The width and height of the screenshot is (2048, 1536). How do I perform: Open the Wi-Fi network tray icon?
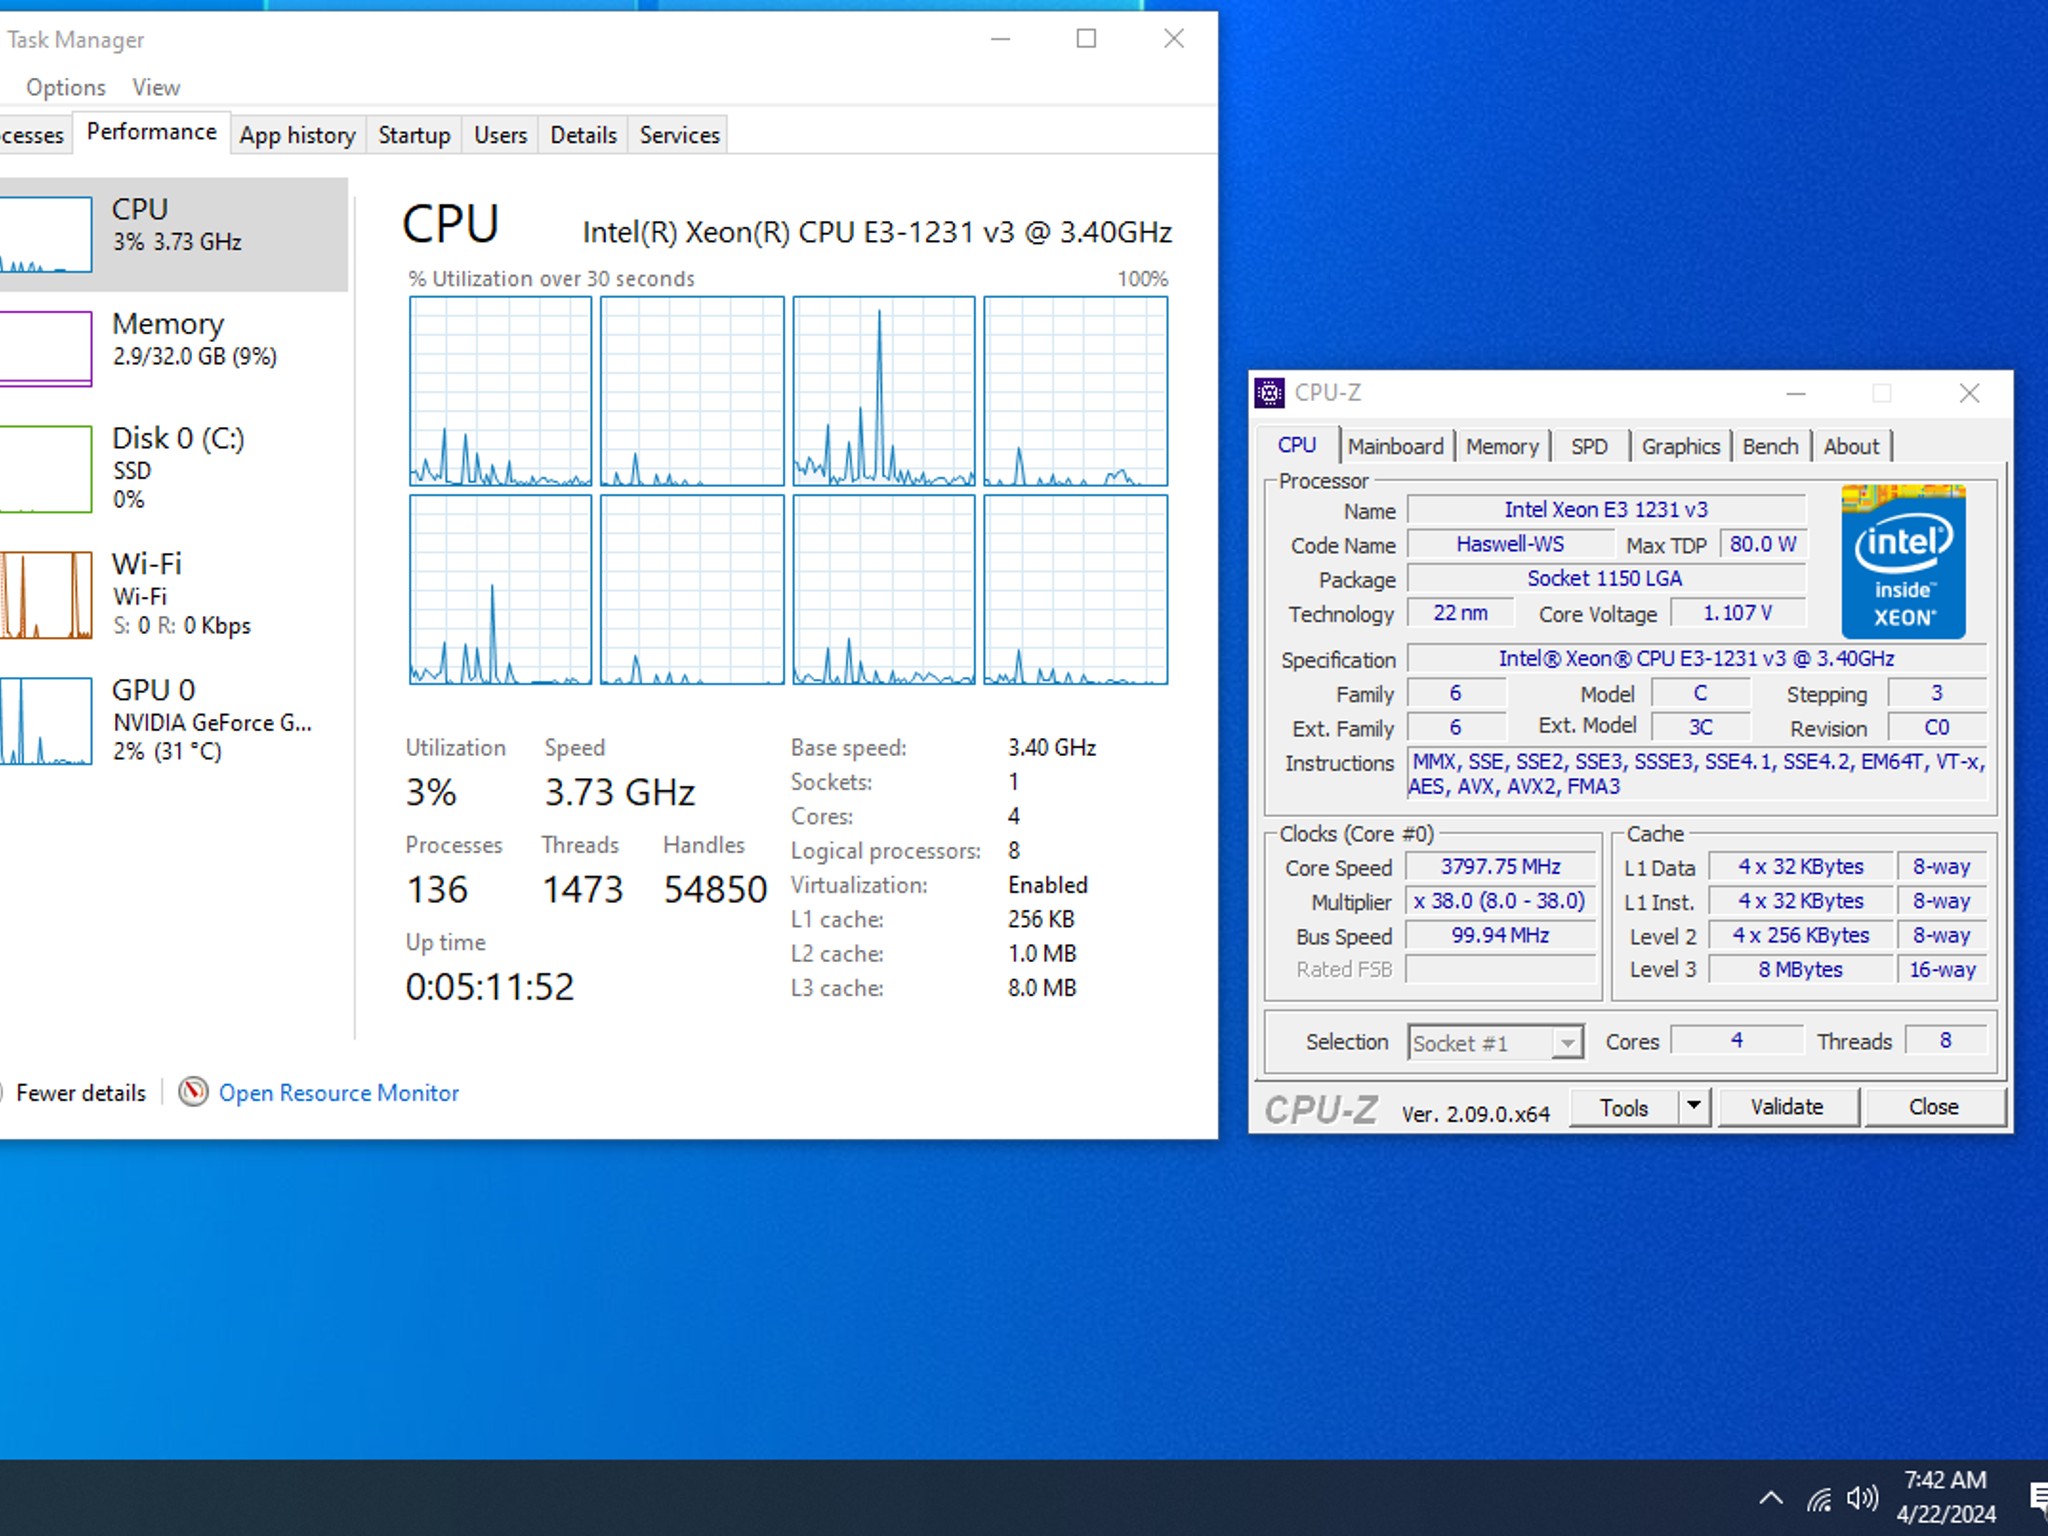click(1819, 1499)
